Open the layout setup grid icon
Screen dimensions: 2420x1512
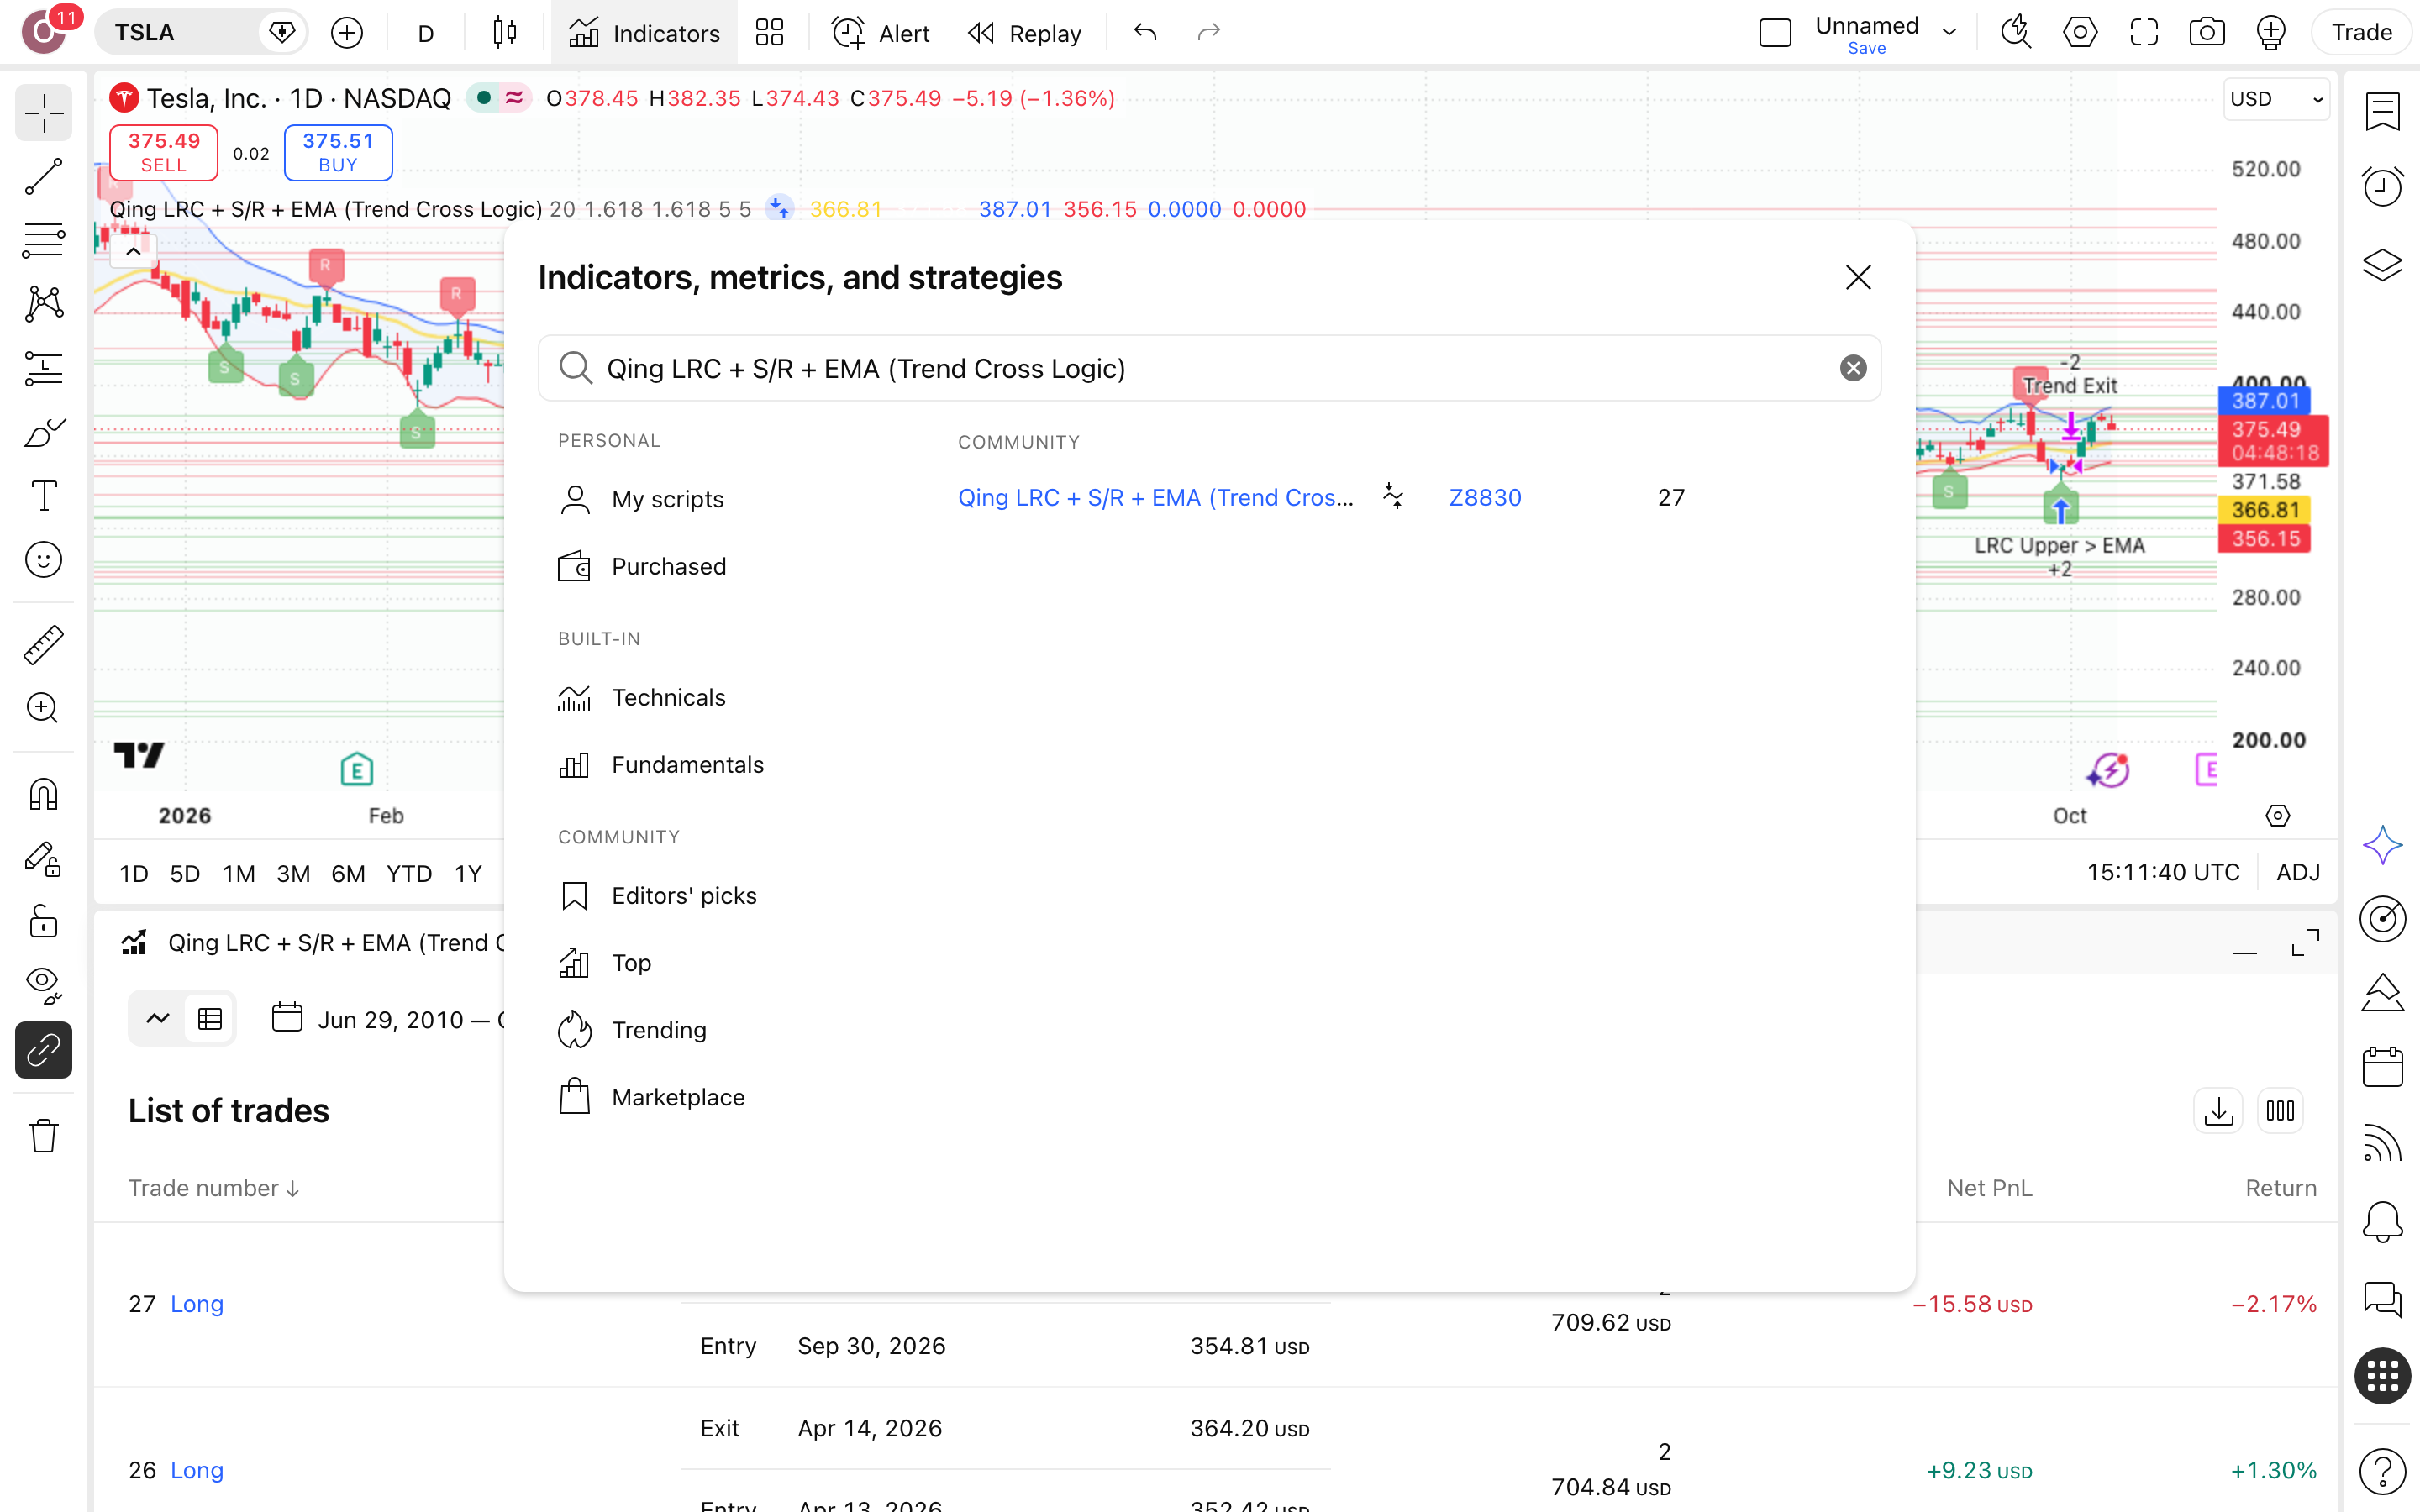769,33
